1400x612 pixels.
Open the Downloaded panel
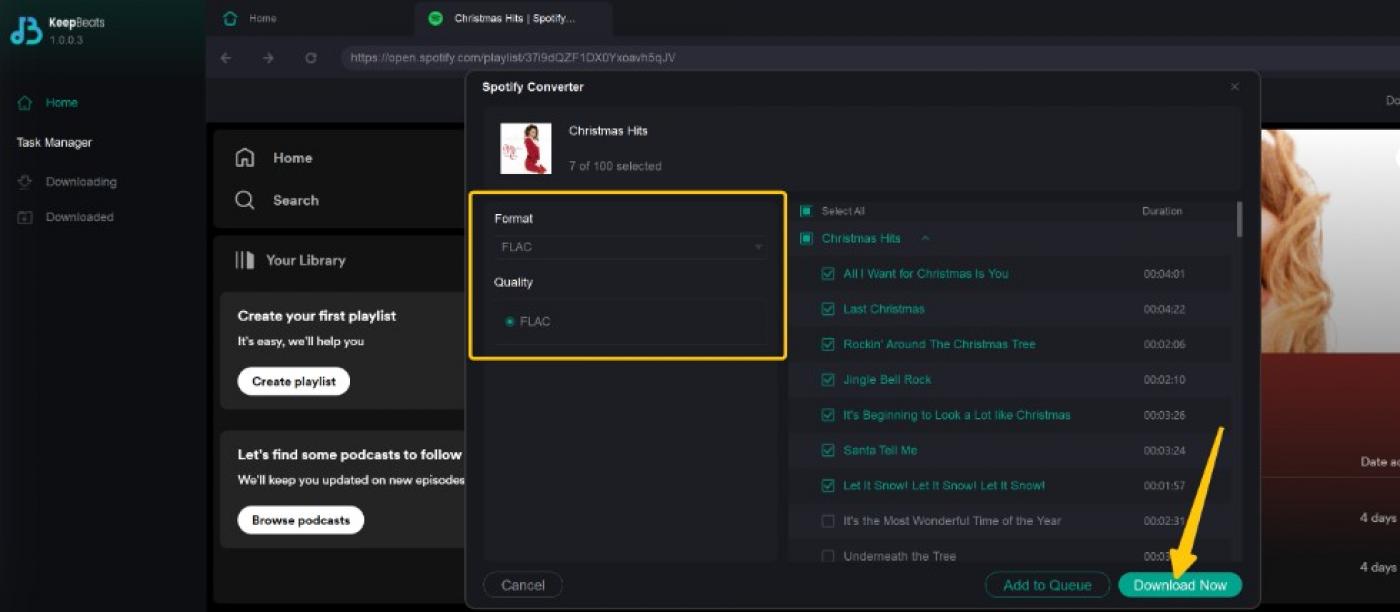(80, 216)
